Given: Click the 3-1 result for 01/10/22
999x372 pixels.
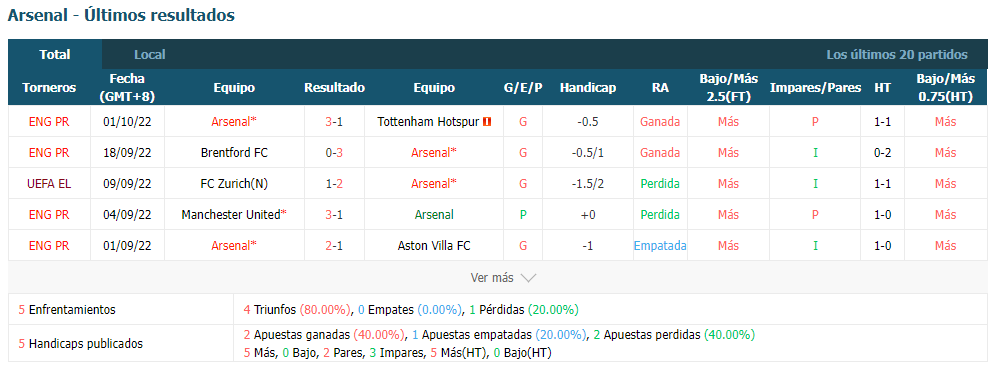Looking at the screenshot, I should 334,122.
